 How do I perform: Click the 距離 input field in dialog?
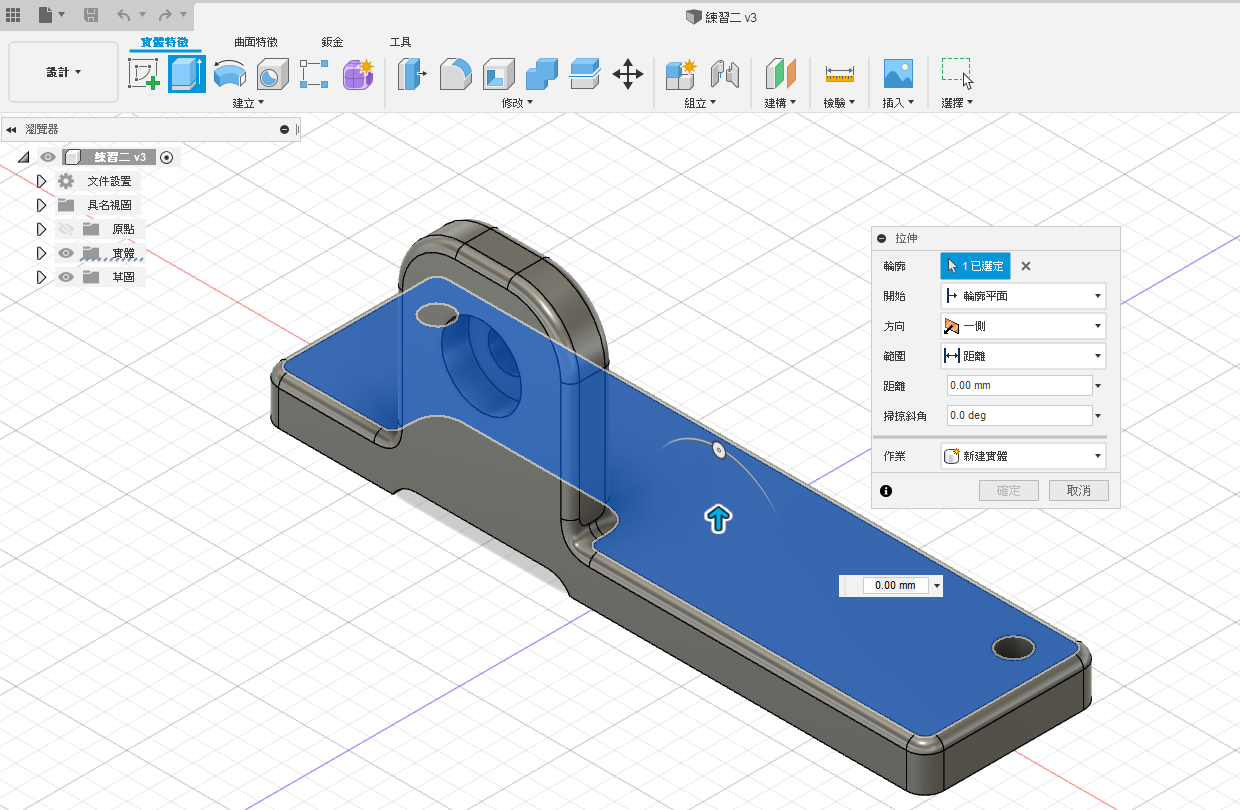point(1018,386)
